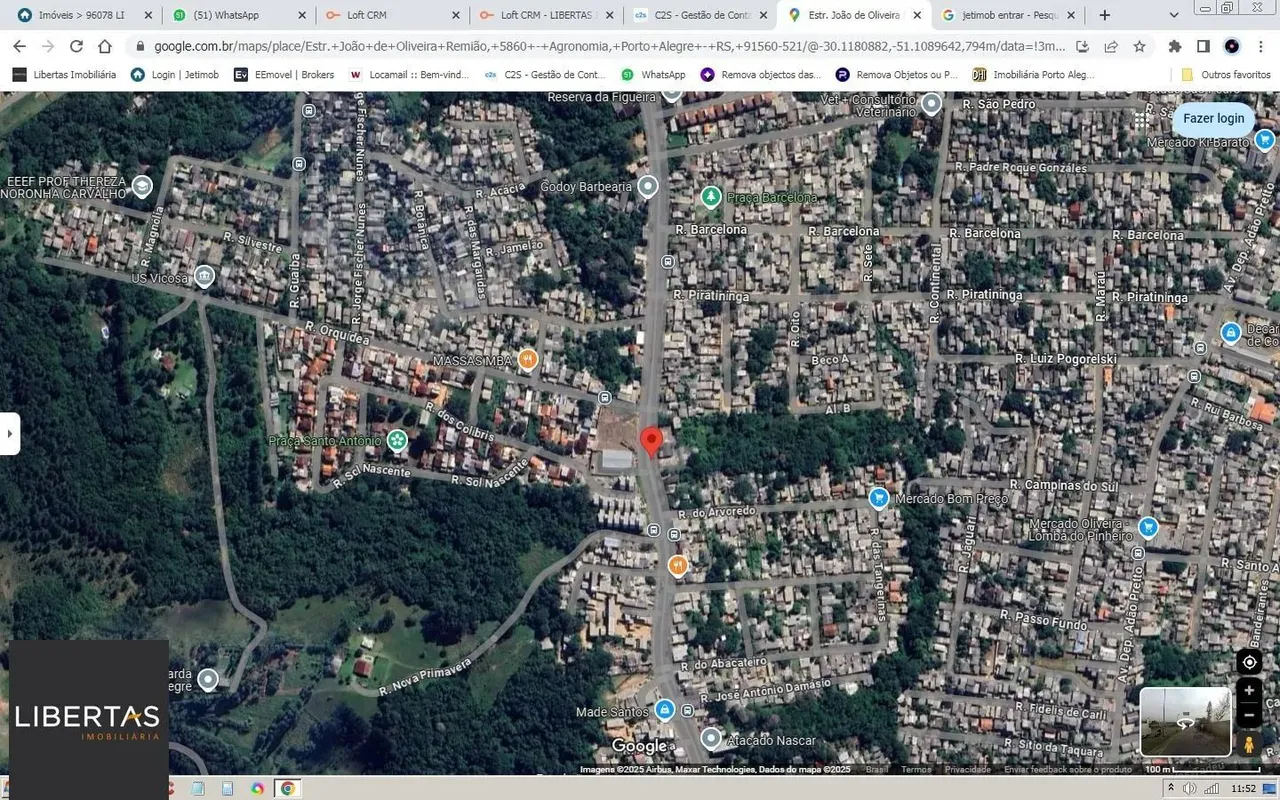
Task: Click orange restaurant marker near R. do Arvoredo
Action: (x=678, y=566)
